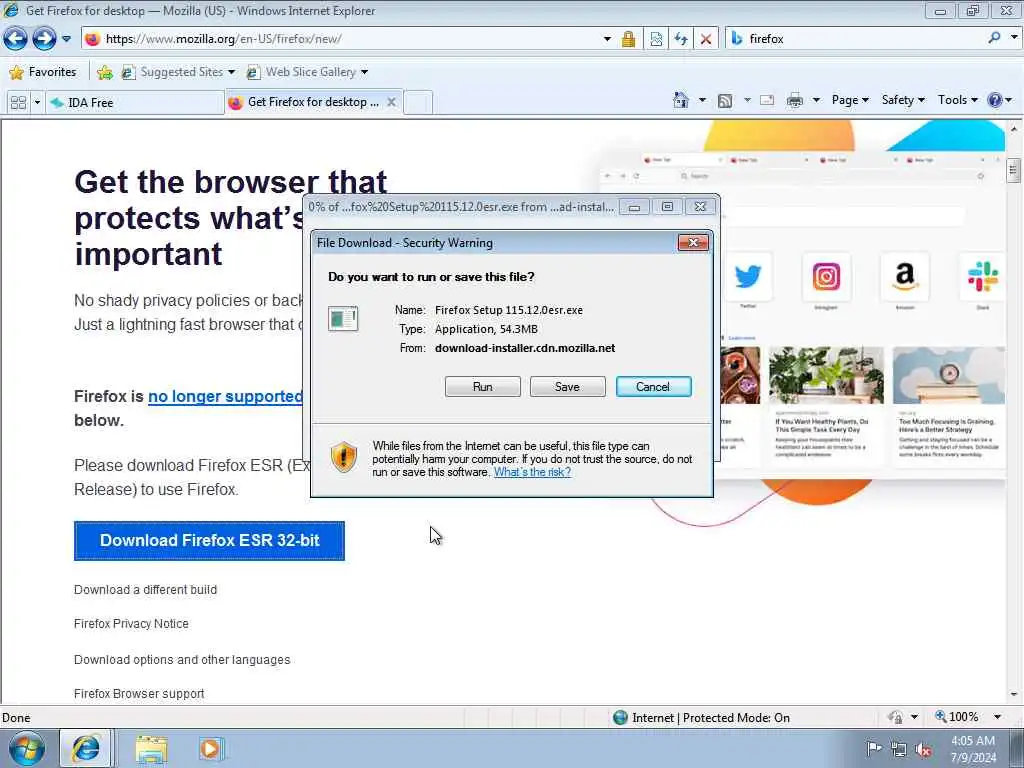Image resolution: width=1024 pixels, height=768 pixels.
Task: Click the Quick Tabs grid icon
Action: [18, 103]
